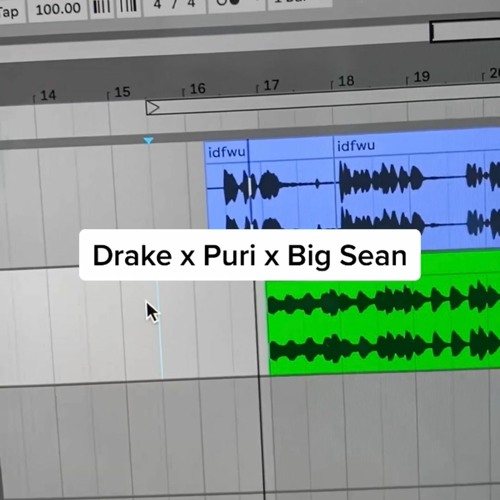Select the second idfwu clip title
This screenshot has height=500, width=500.
[x=356, y=146]
